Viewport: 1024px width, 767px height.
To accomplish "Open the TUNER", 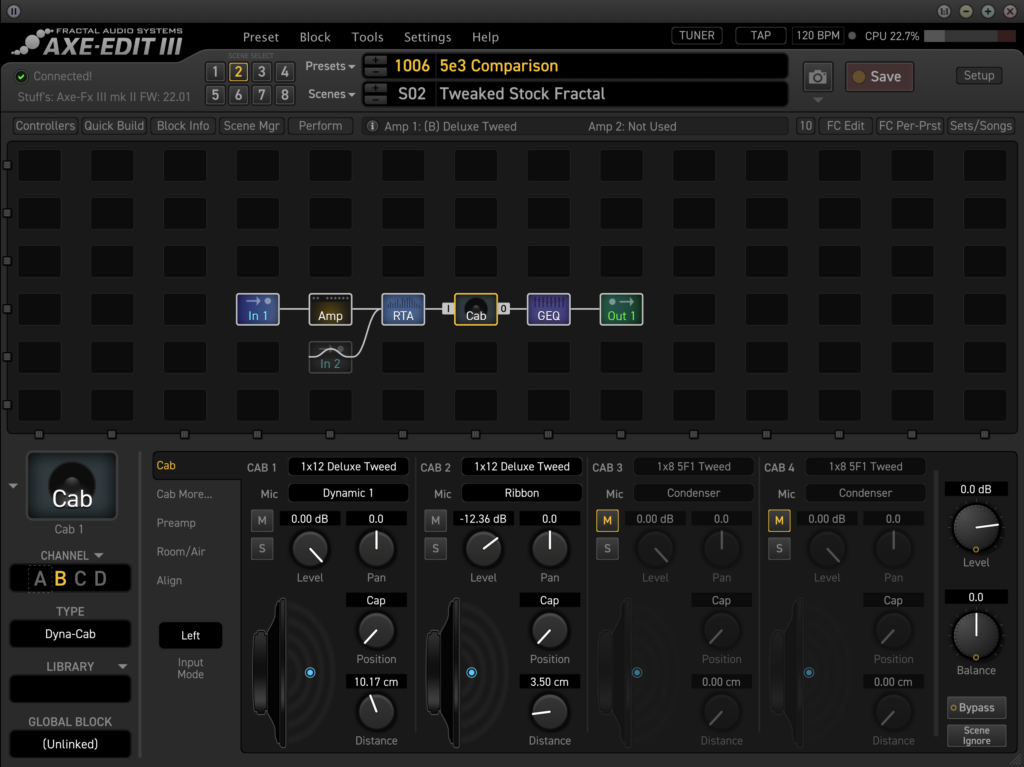I will [697, 35].
